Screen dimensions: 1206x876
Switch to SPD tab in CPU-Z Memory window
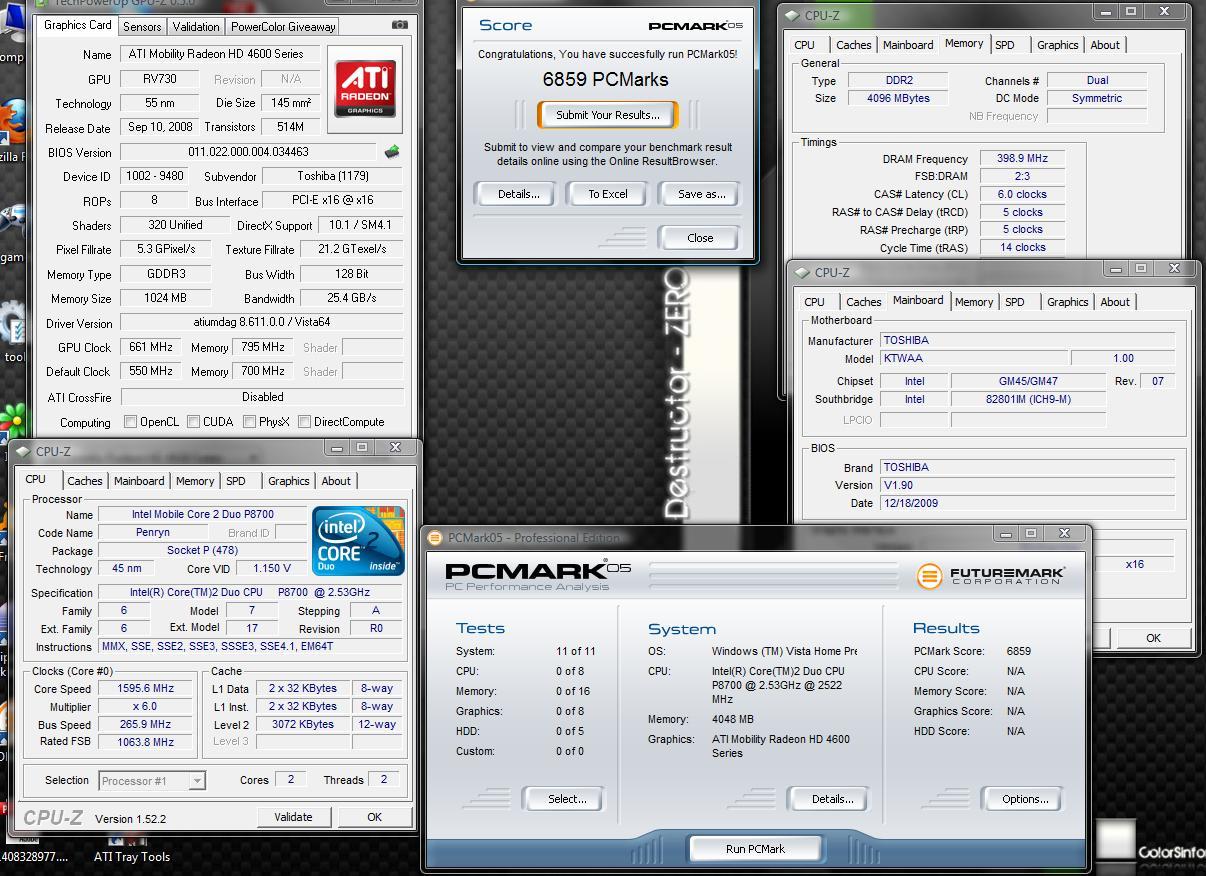click(1004, 45)
